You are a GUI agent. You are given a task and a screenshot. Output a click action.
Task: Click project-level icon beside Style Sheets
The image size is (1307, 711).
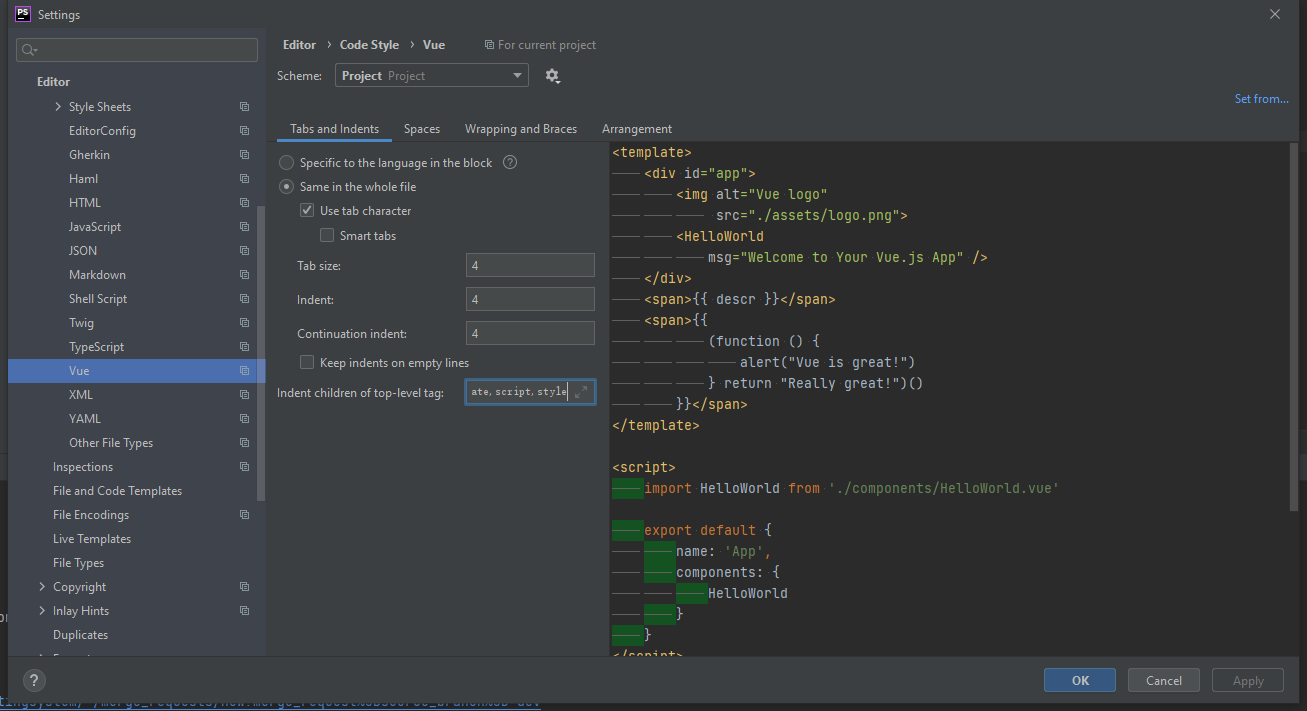pos(244,107)
